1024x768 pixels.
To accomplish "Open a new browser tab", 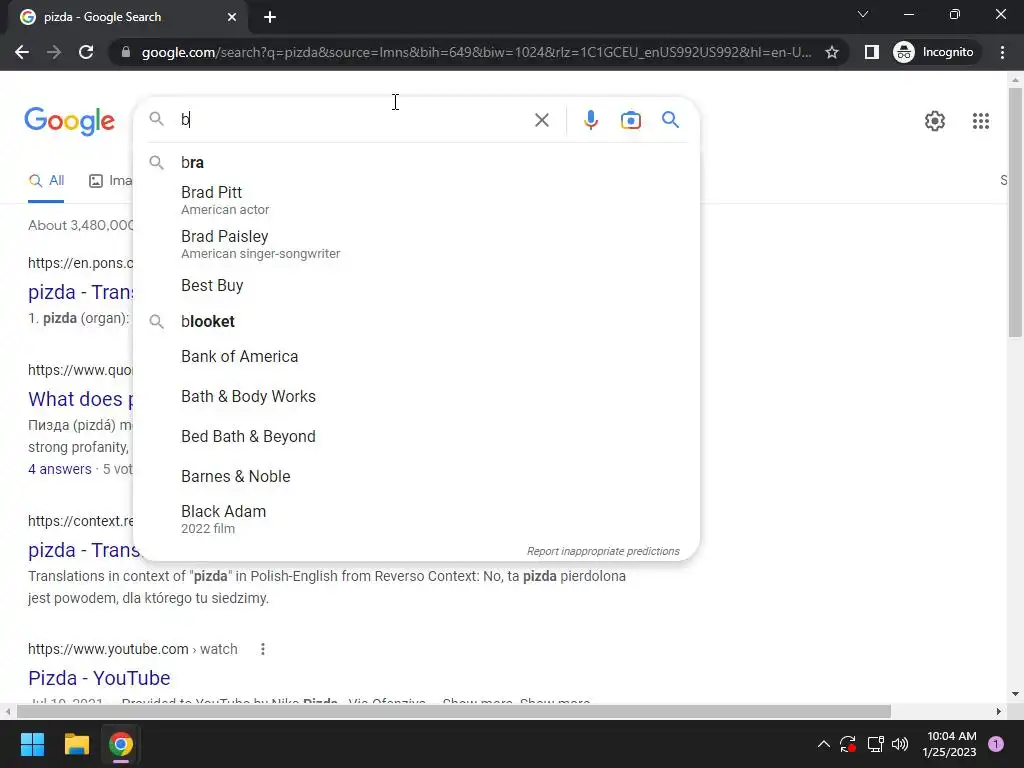I will (x=270, y=18).
